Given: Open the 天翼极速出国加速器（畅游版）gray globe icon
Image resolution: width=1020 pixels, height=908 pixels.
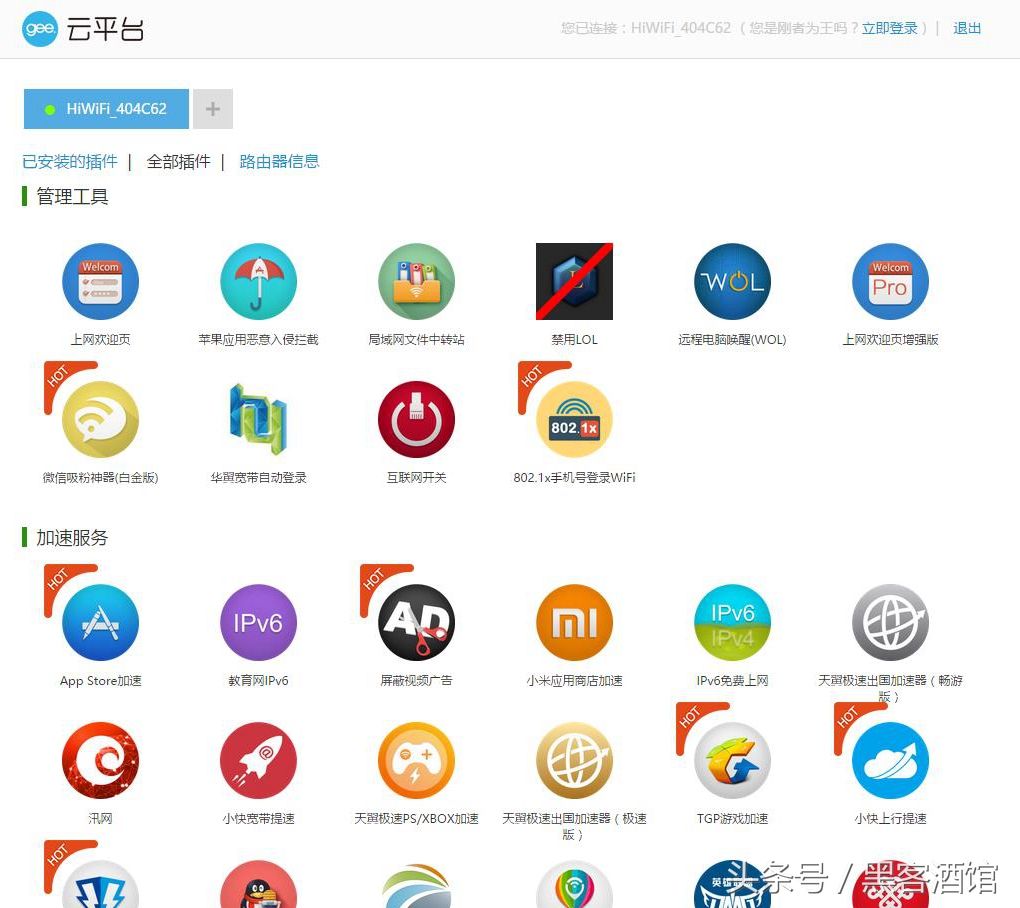Looking at the screenshot, I should pyautogui.click(x=891, y=622).
